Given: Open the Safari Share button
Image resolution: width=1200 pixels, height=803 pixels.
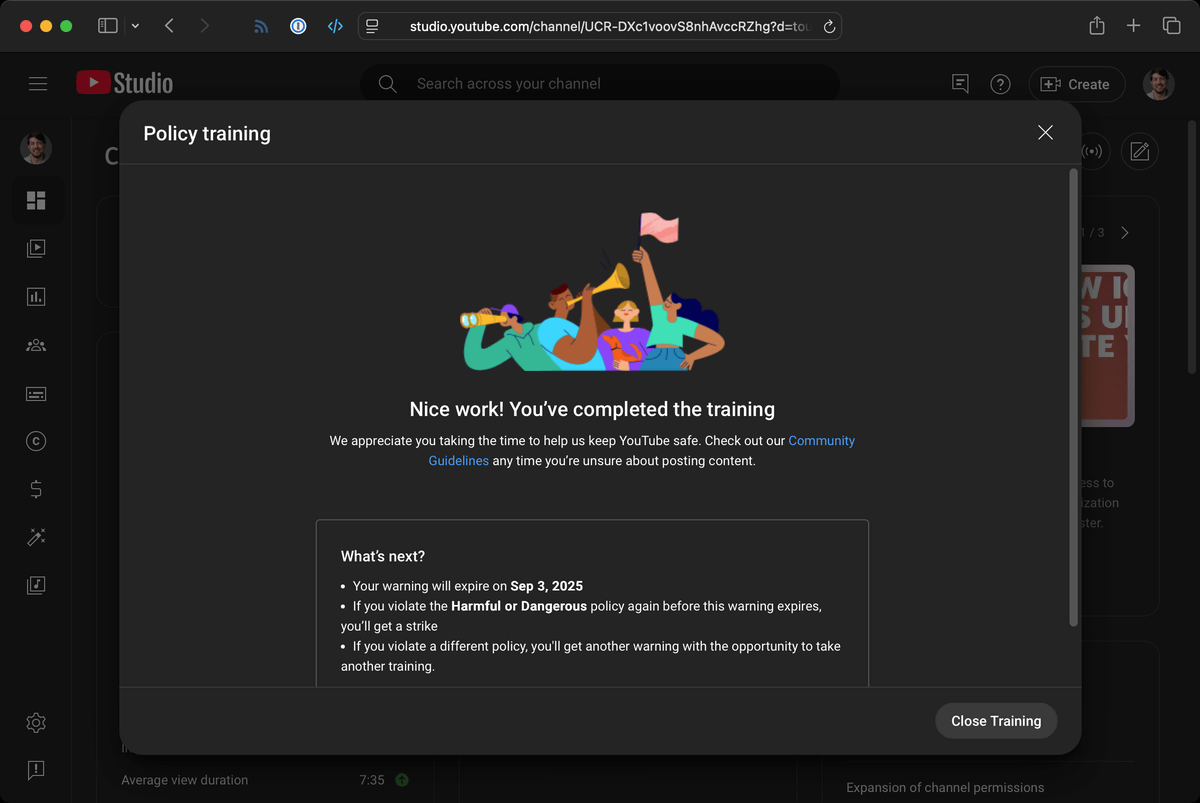Looking at the screenshot, I should coord(1097,26).
